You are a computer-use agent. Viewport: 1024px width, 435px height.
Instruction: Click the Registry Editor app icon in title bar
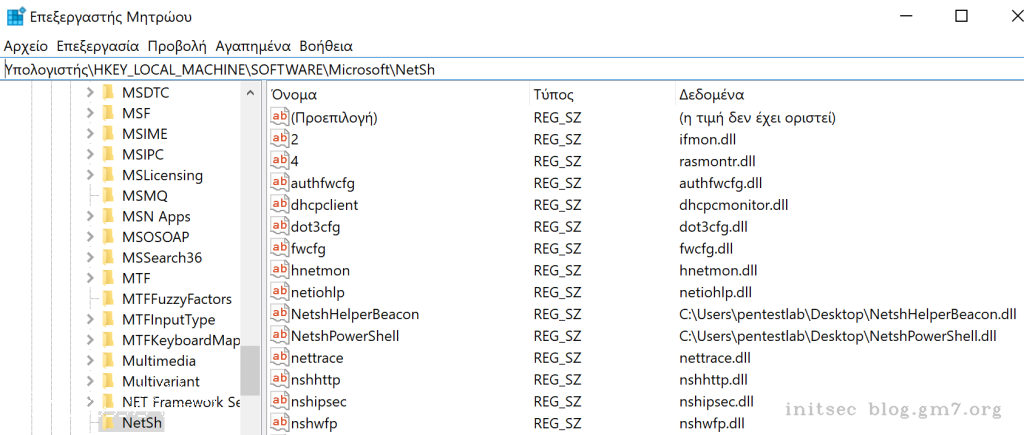click(x=16, y=17)
